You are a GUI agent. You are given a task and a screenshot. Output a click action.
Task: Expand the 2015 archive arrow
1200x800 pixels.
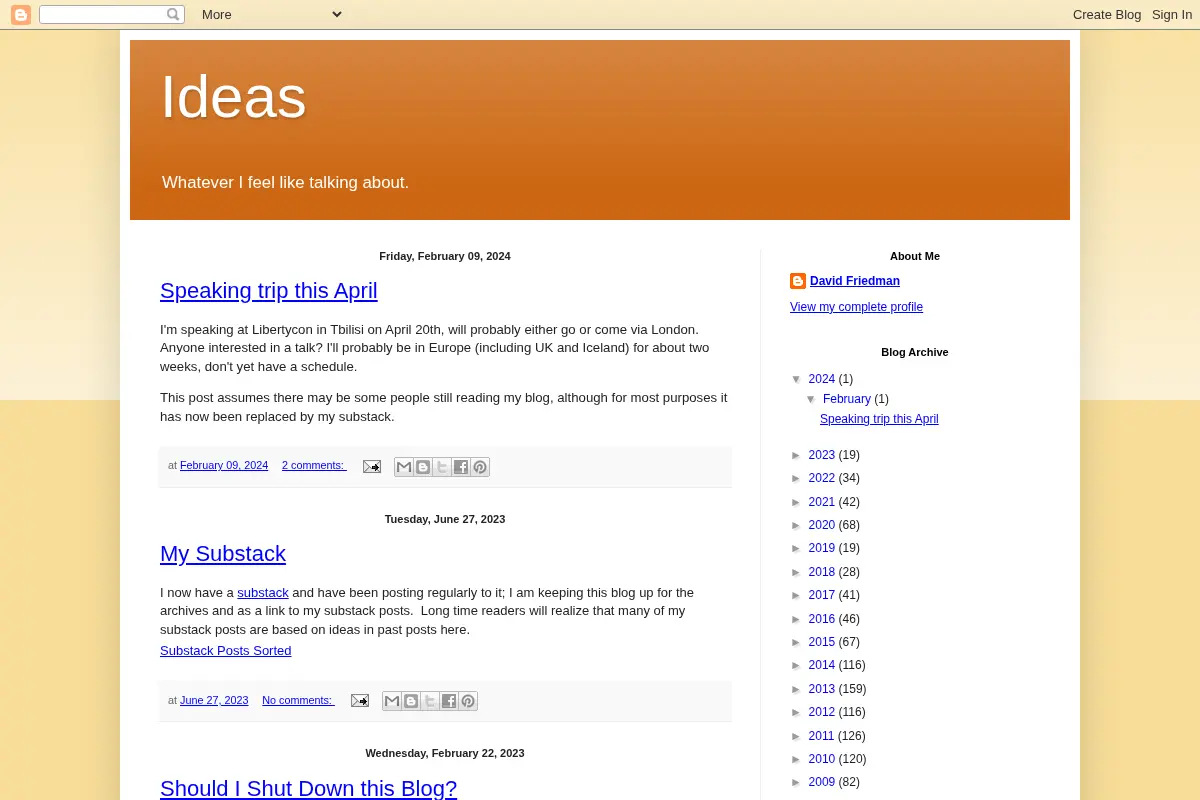click(797, 642)
